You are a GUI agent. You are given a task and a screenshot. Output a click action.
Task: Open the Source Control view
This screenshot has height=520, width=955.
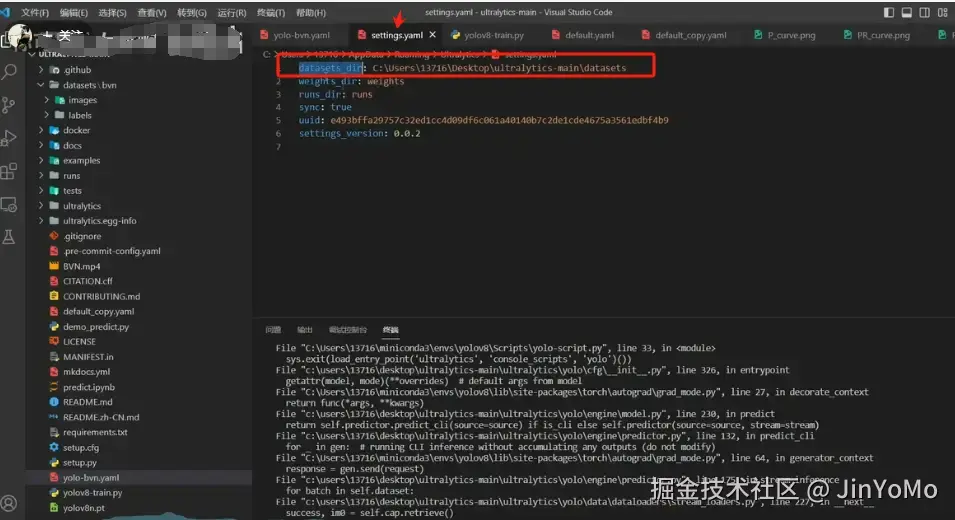[9, 105]
